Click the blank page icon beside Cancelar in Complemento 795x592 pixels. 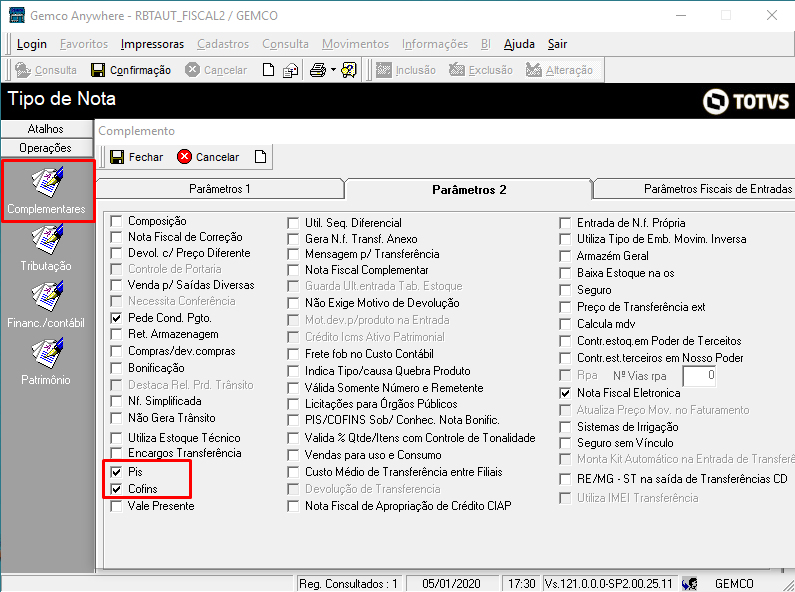260,157
